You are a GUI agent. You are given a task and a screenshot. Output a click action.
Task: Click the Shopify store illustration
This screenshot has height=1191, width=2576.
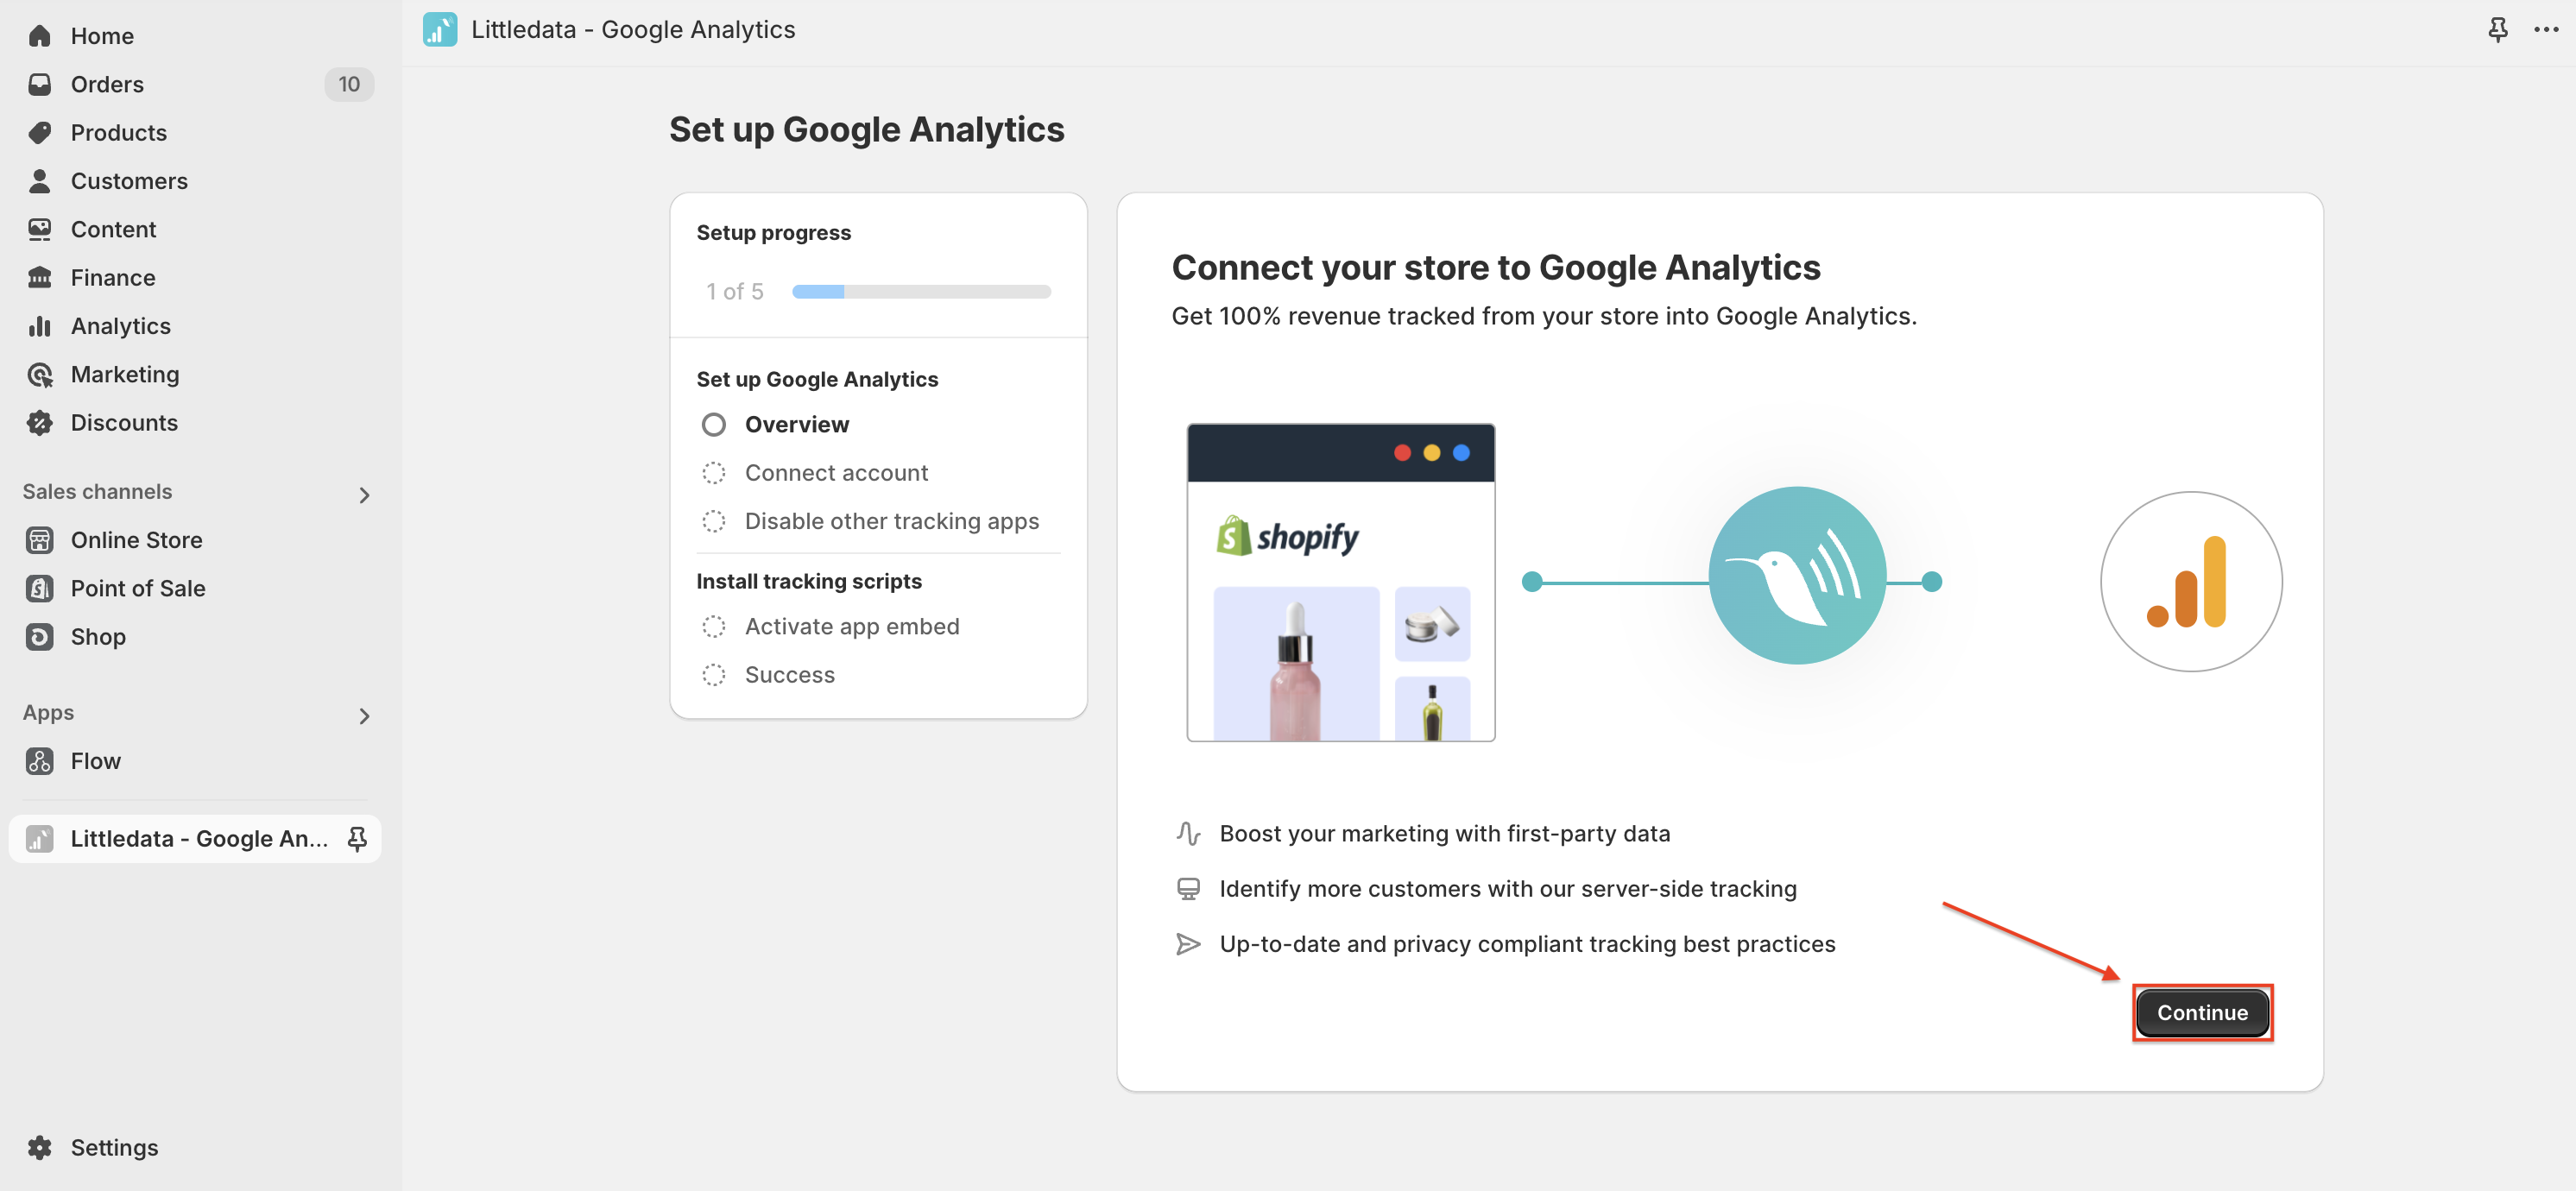pyautogui.click(x=1340, y=582)
